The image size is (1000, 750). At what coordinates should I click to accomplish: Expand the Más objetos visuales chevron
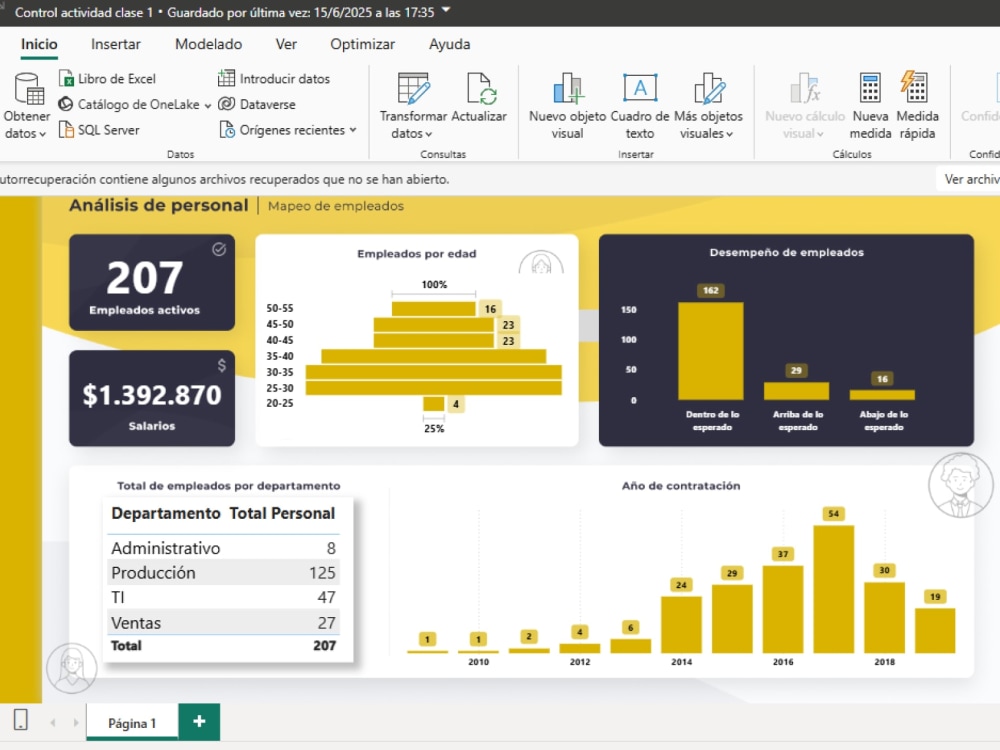(x=730, y=135)
